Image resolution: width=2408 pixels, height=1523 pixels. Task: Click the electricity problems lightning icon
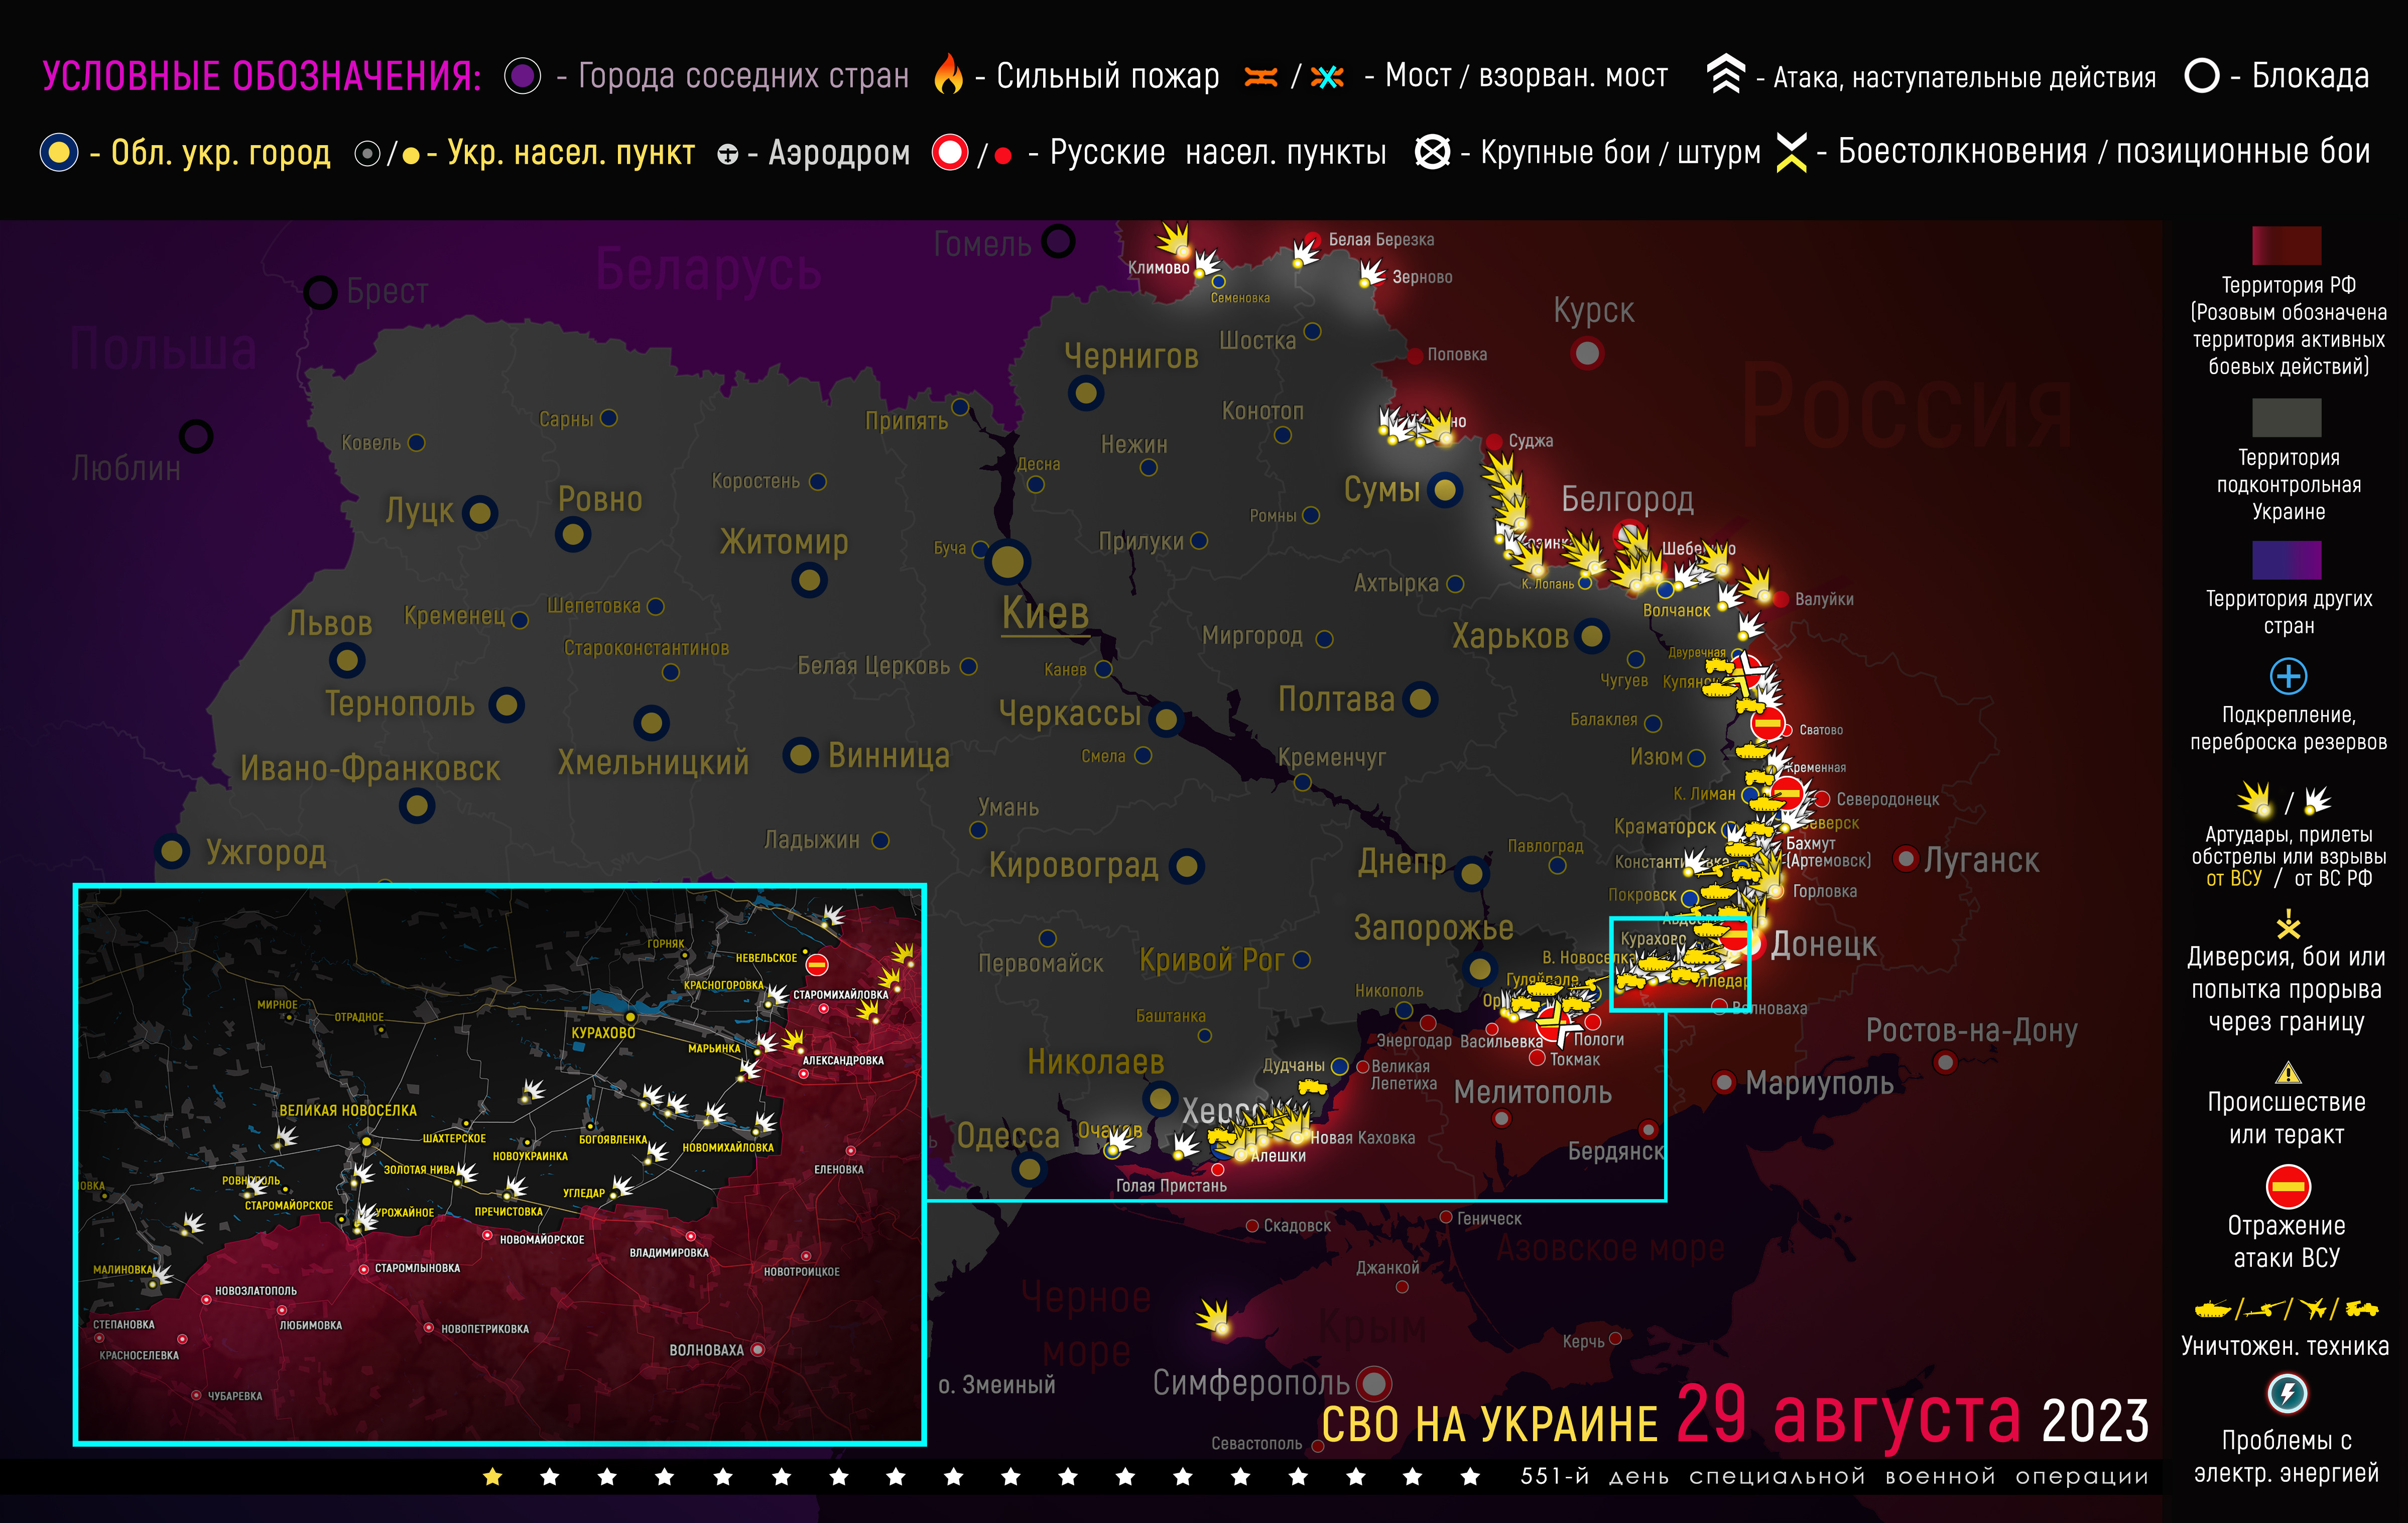tap(2287, 1393)
